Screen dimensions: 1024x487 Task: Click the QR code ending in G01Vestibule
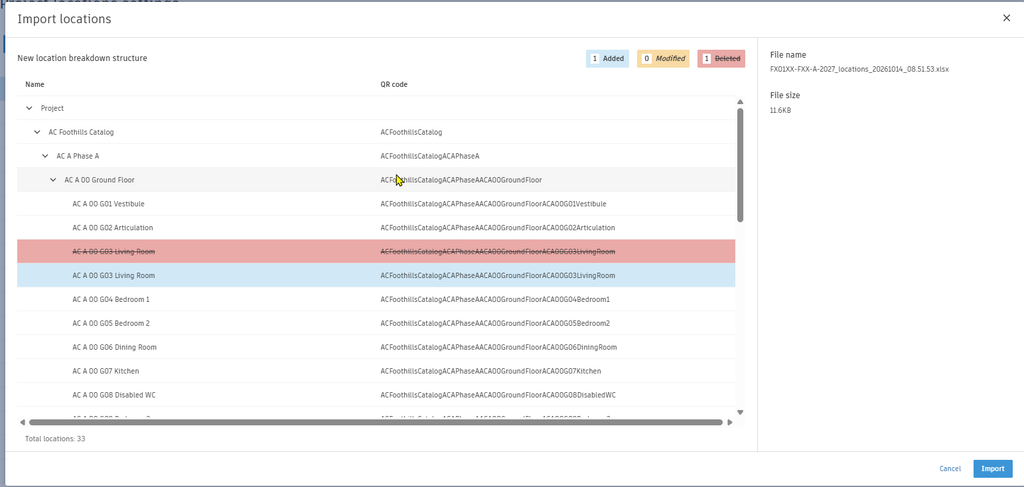(x=493, y=204)
